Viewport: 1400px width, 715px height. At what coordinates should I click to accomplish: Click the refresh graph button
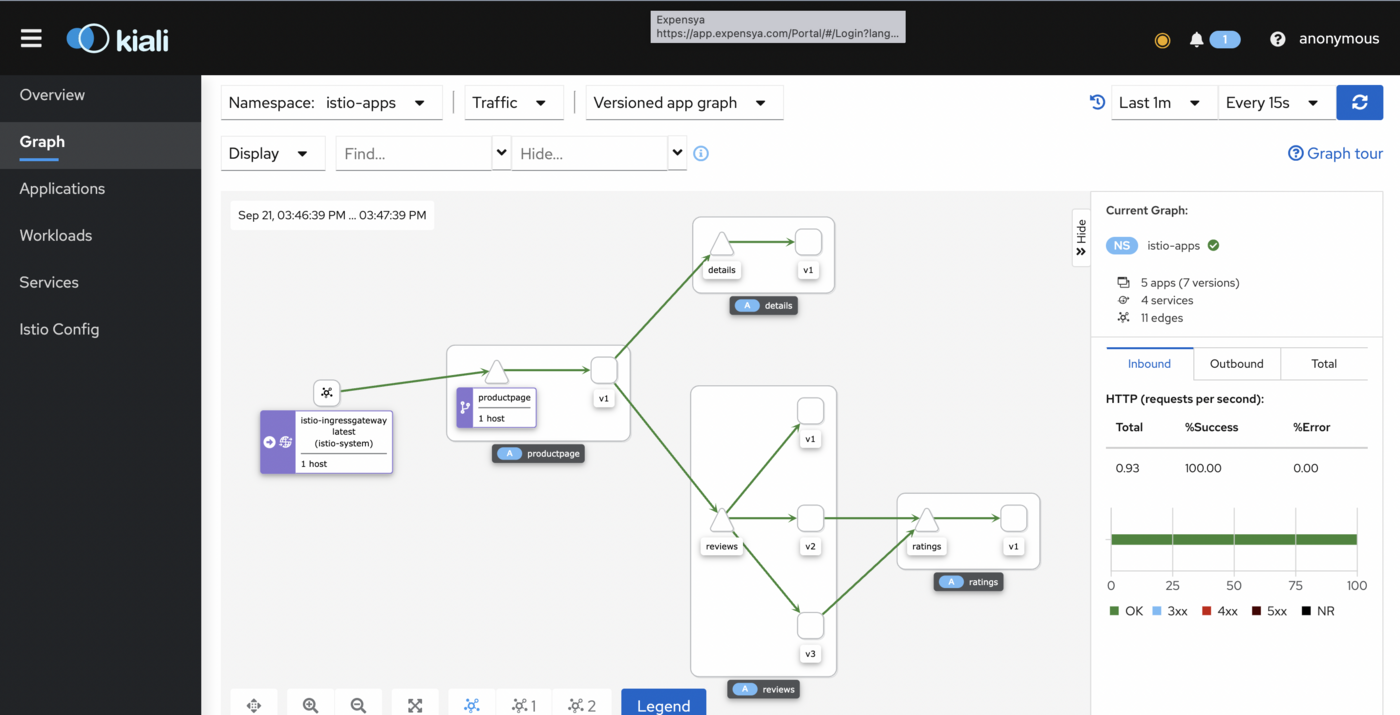coord(1359,103)
